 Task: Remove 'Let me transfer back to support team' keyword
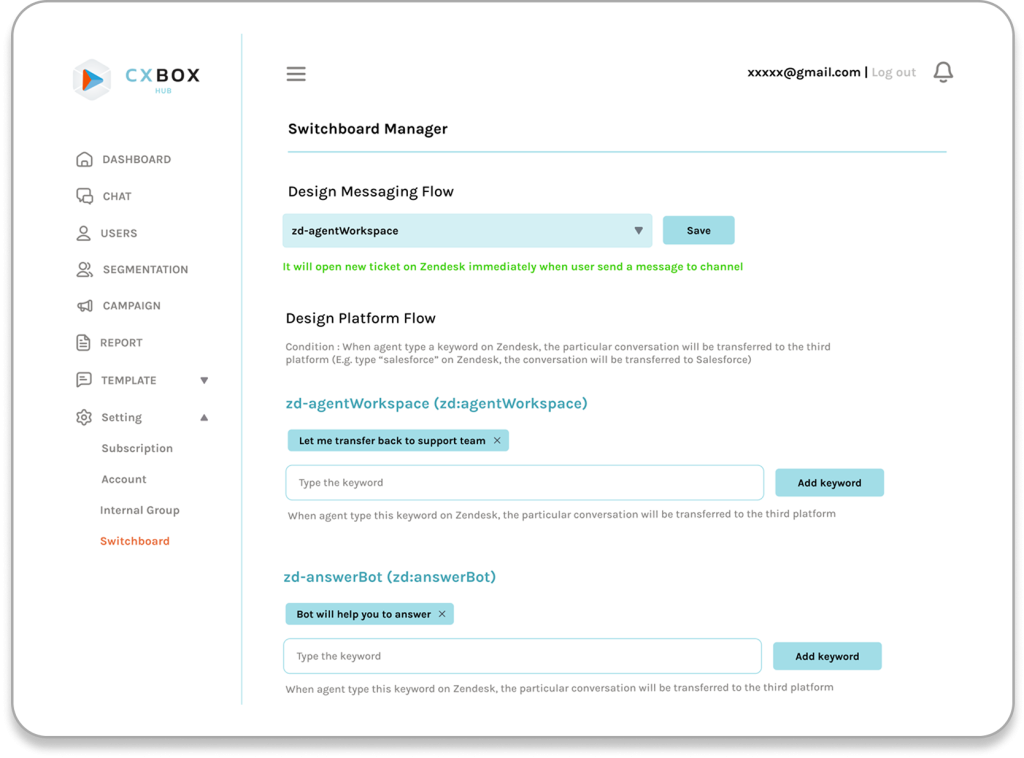click(497, 441)
